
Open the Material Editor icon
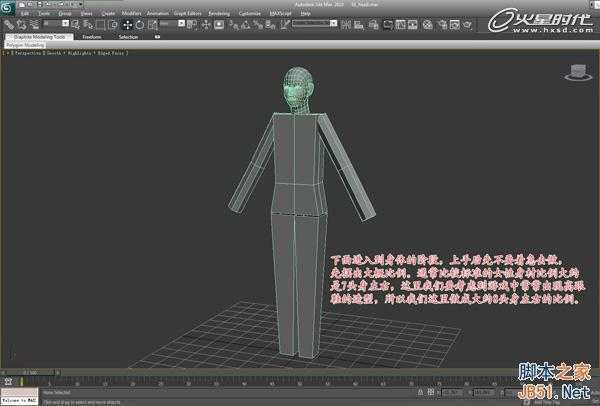427,25
